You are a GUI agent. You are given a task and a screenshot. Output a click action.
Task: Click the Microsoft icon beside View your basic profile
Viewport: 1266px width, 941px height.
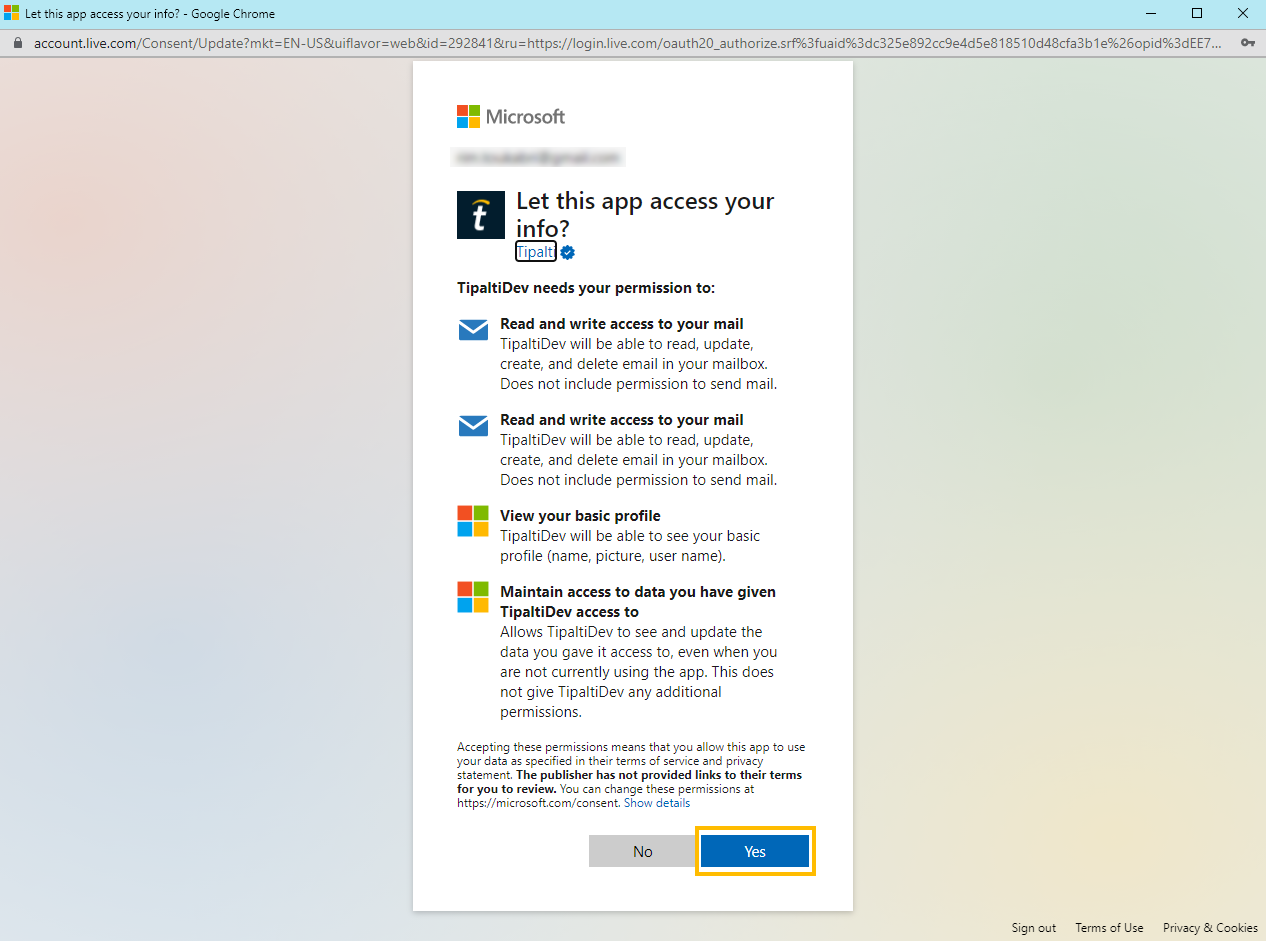473,521
